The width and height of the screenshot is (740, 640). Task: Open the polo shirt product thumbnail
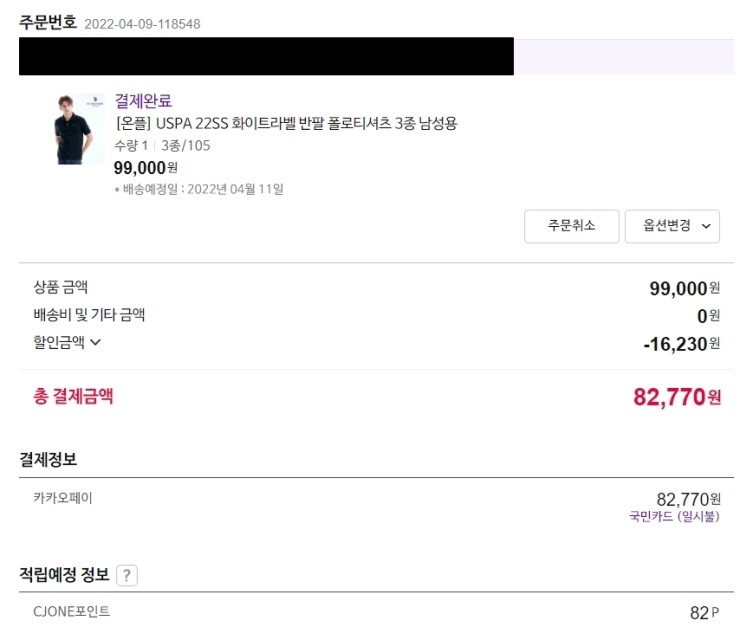click(79, 129)
